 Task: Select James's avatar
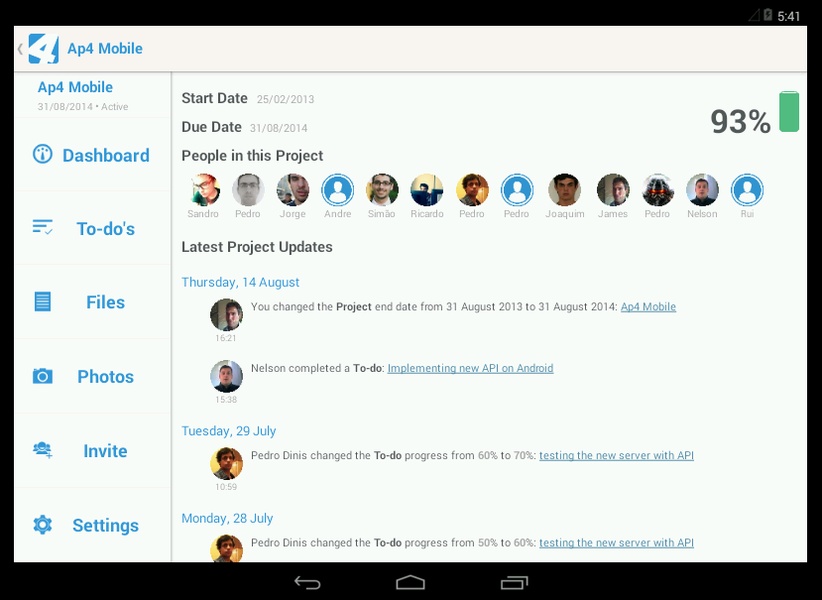click(x=613, y=190)
